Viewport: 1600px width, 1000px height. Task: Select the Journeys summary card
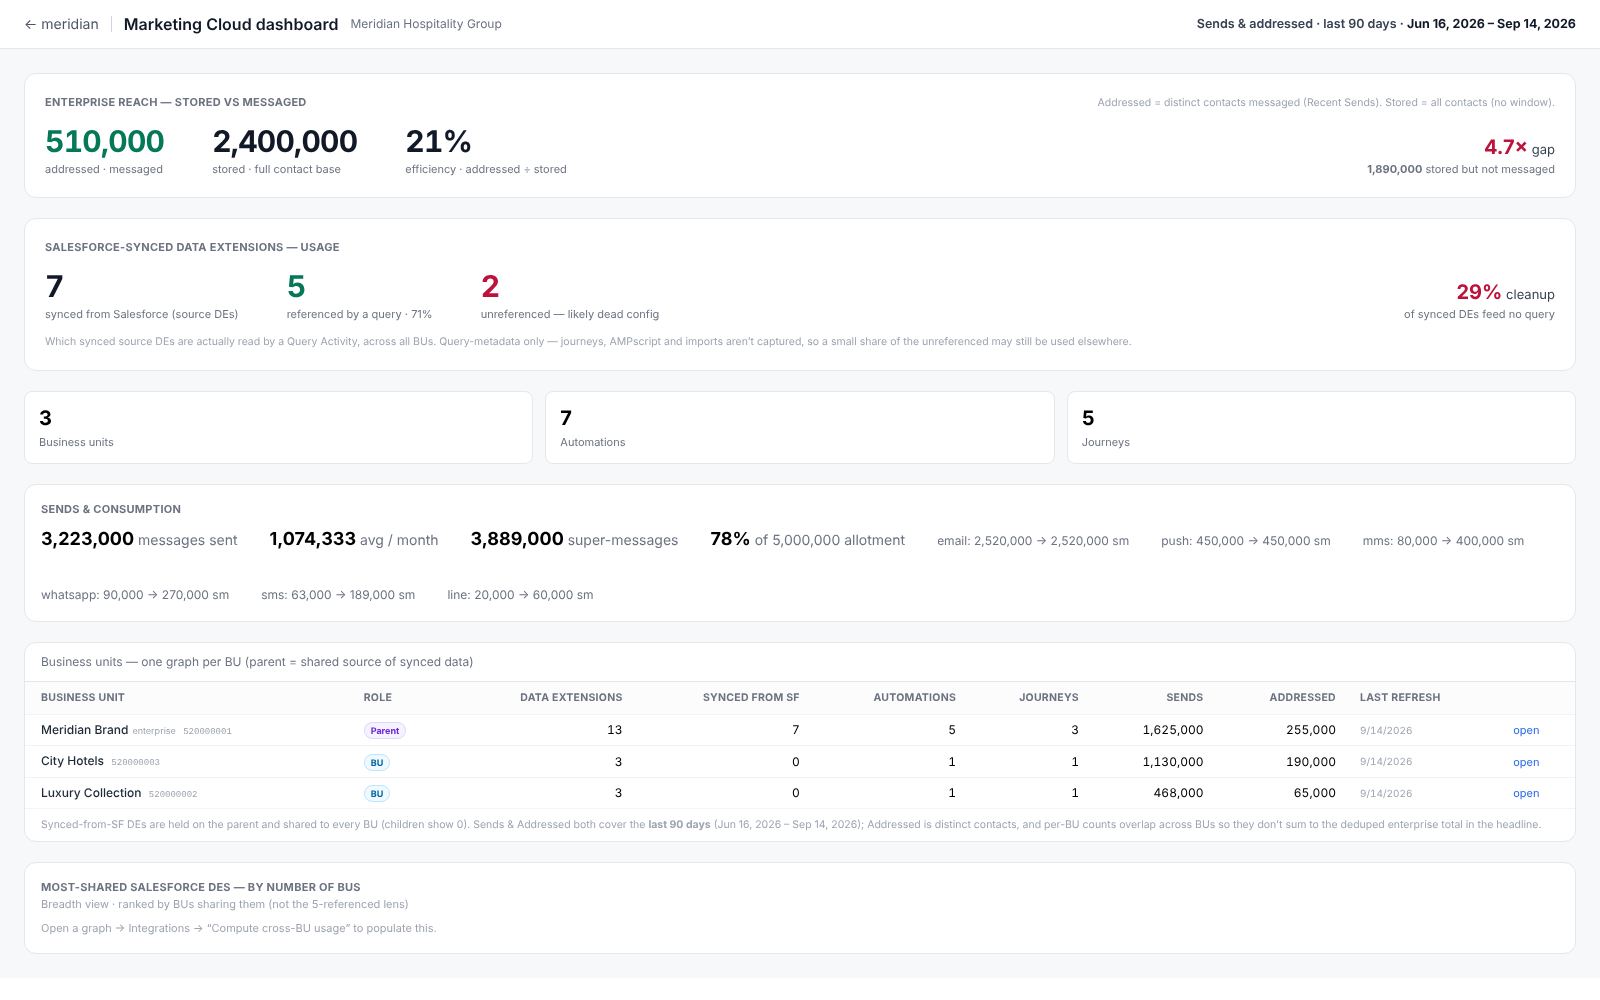tap(1321, 428)
